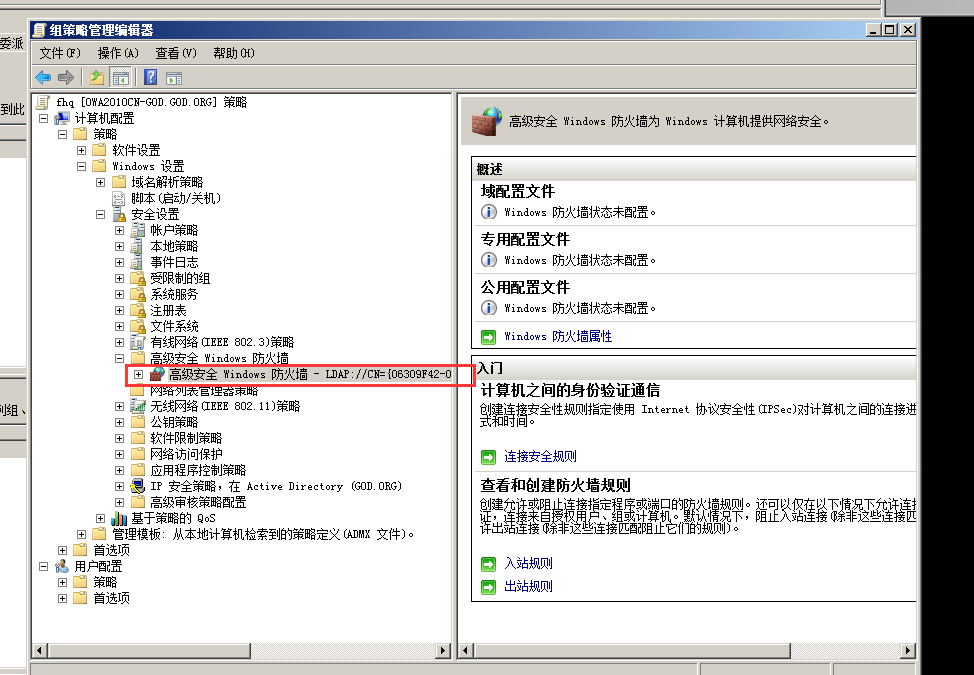Click the 注册表 folder-lock icon
Viewport: 974px width, 675px height.
click(138, 310)
